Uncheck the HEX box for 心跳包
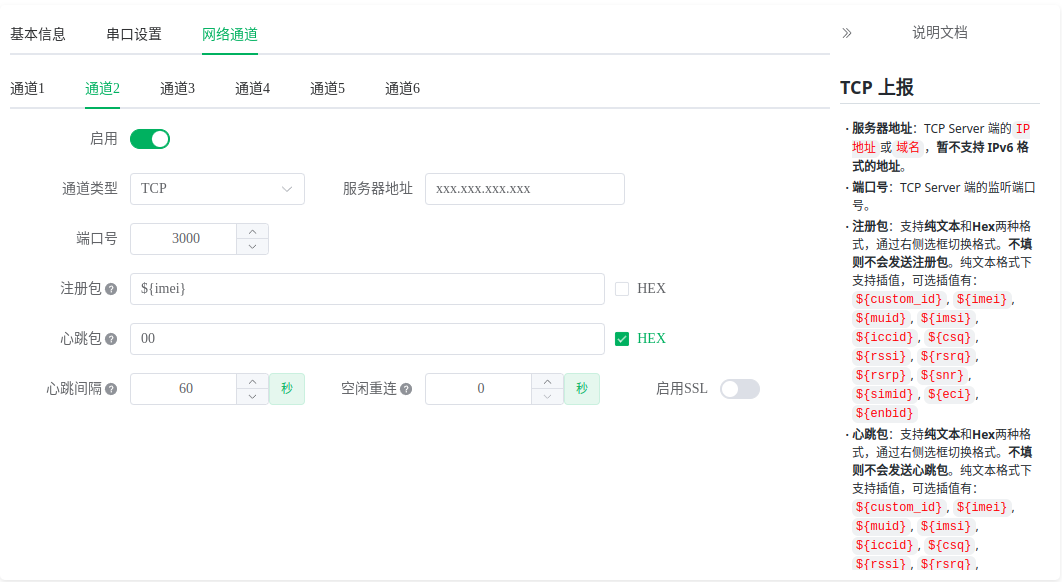 [622, 339]
